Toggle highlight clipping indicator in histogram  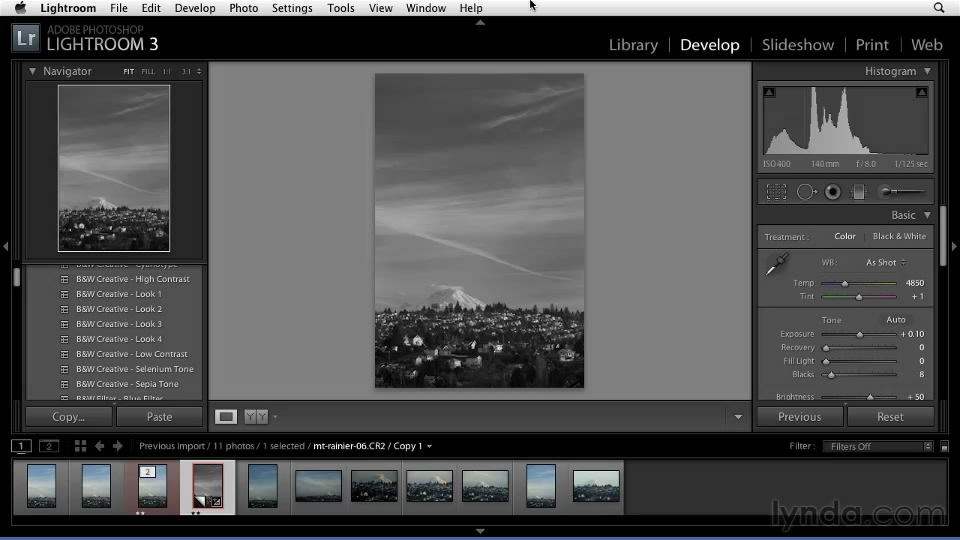coord(921,92)
